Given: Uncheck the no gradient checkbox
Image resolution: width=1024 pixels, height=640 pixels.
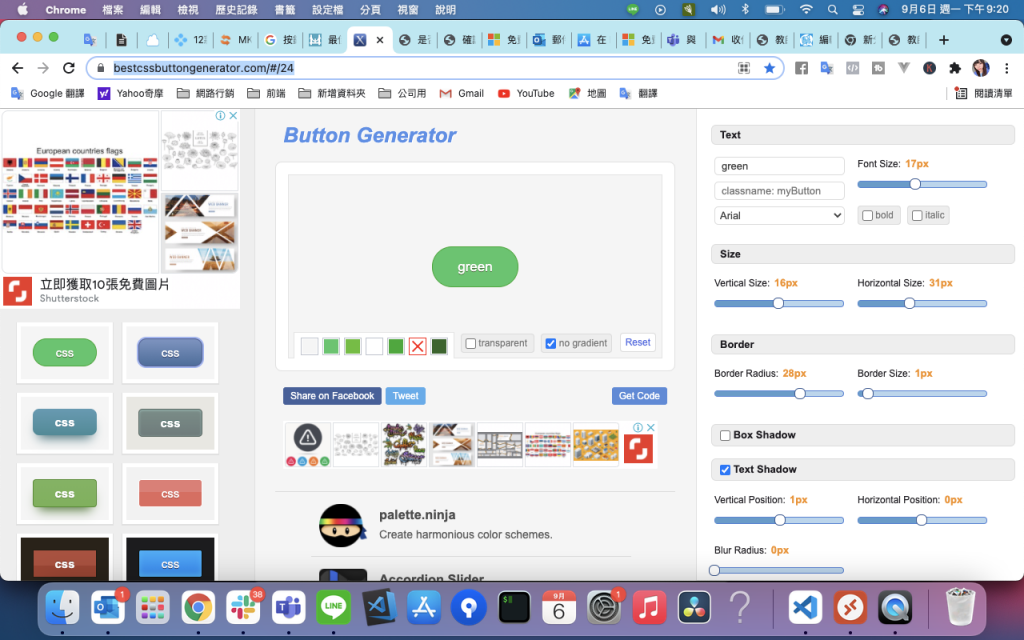Looking at the screenshot, I should (x=551, y=344).
